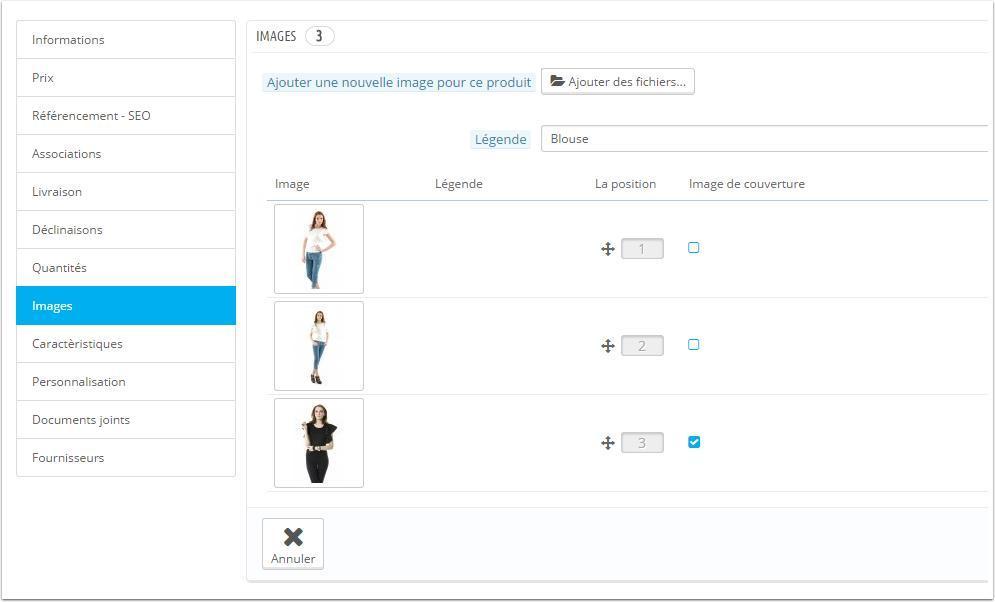
Task: Click the X icon above Annuler
Action: pyautogui.click(x=293, y=537)
